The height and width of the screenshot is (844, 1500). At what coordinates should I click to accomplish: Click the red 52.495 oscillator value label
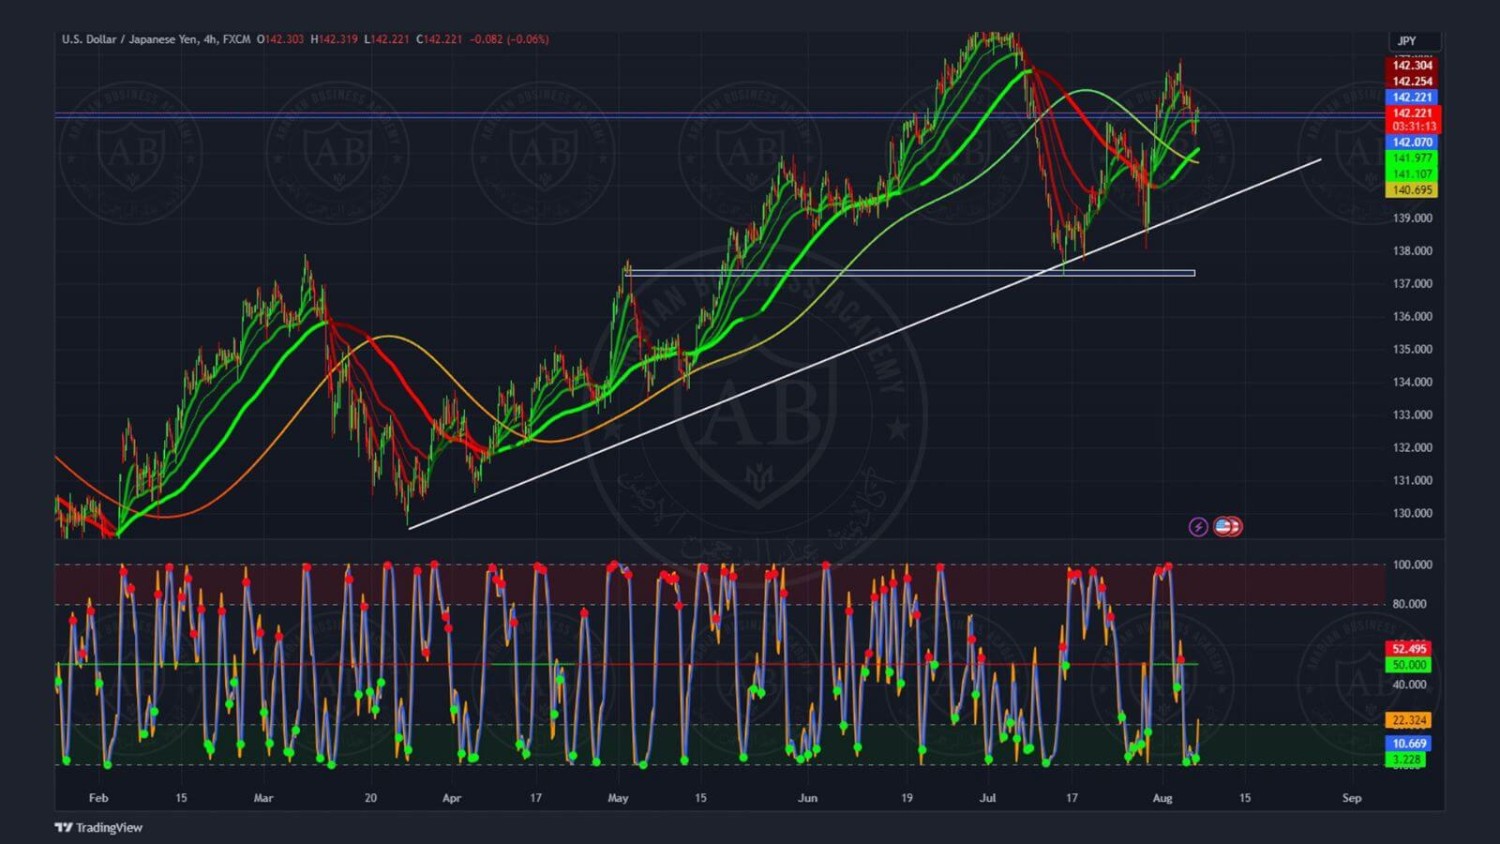(x=1409, y=649)
